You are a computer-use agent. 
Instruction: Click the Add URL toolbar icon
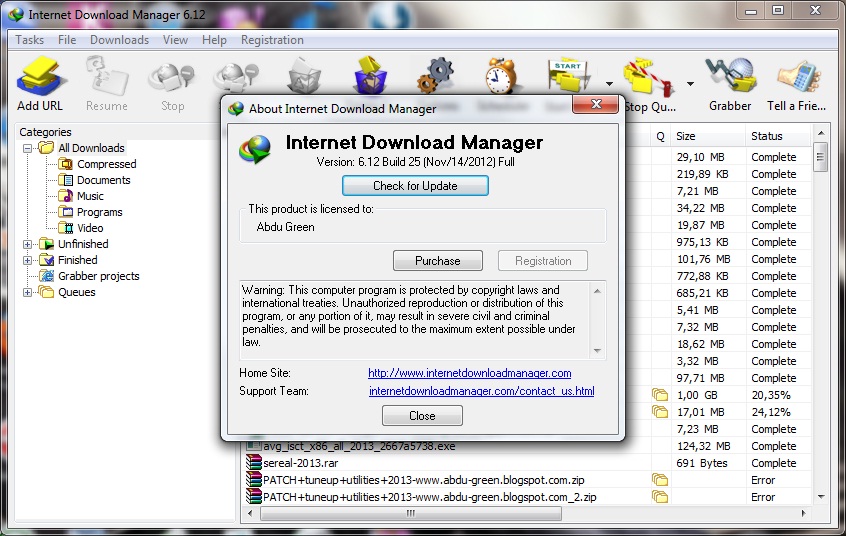[40, 77]
